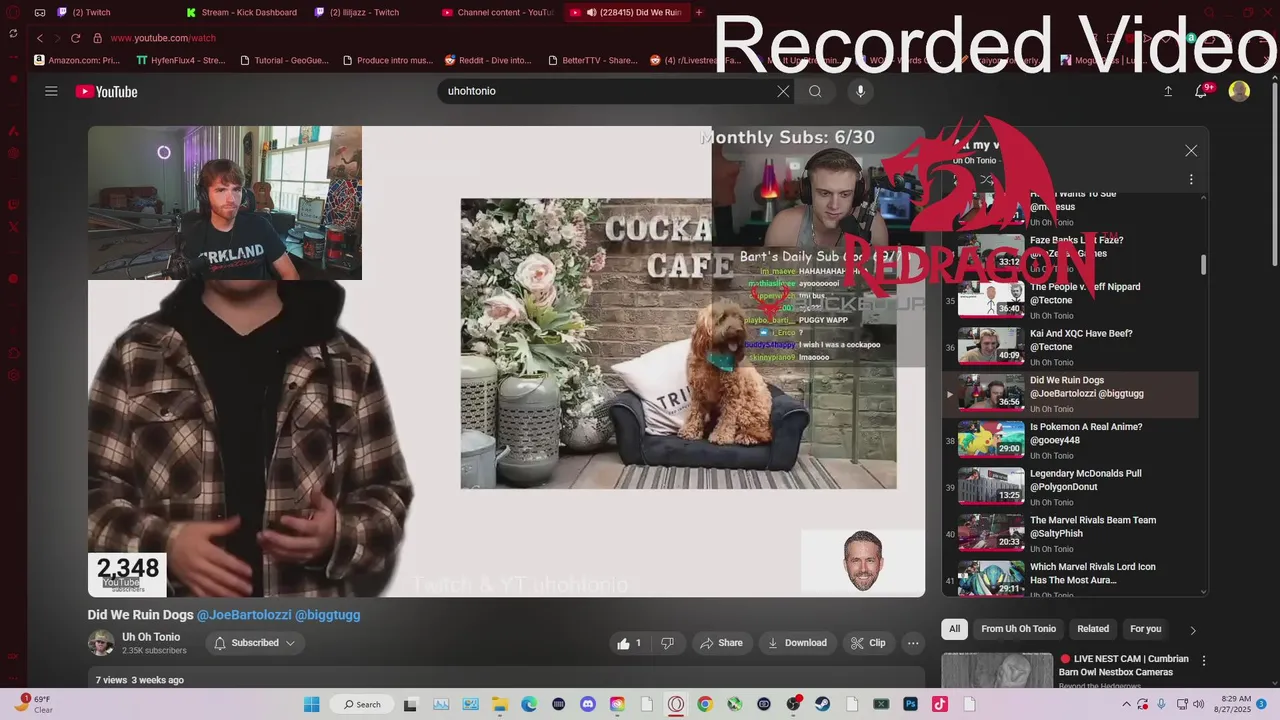The height and width of the screenshot is (720, 1280).
Task: Open Uh Oh Tonio channel name link
Action: point(151,637)
